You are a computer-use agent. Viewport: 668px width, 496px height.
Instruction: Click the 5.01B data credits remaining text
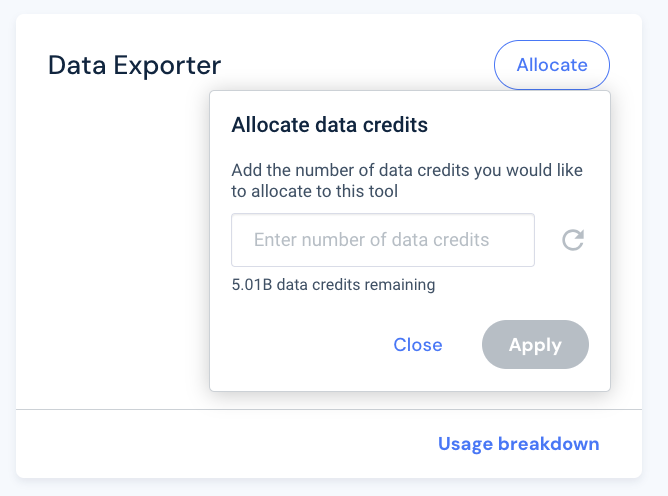[x=333, y=285]
